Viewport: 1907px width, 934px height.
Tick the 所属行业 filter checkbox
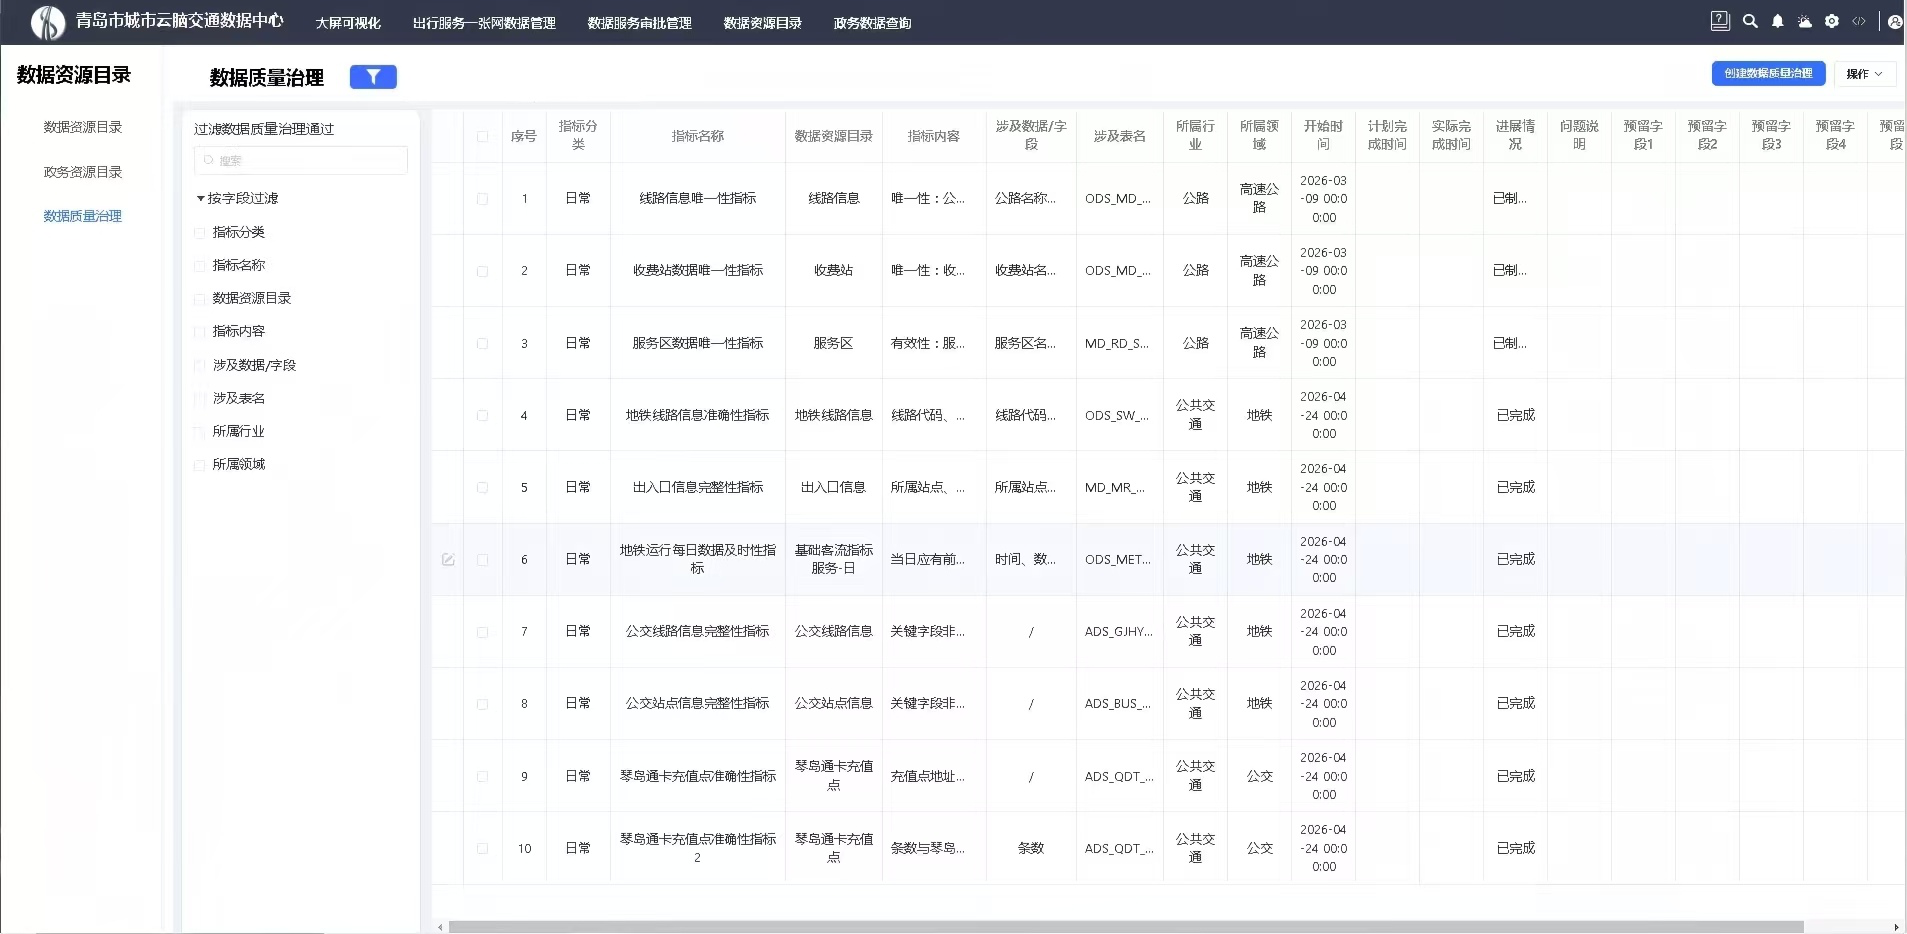[199, 431]
